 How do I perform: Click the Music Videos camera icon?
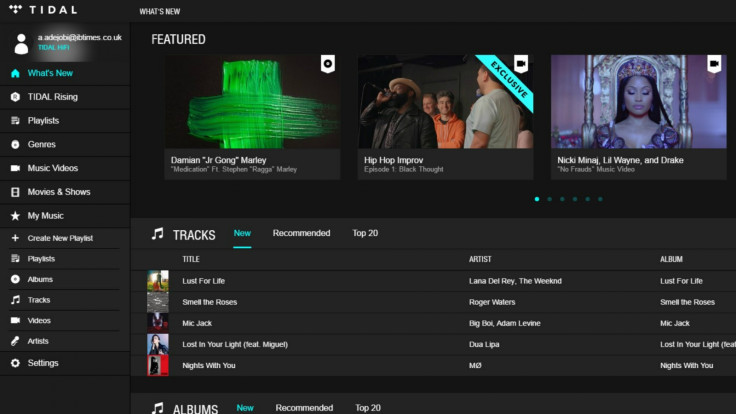[15, 168]
